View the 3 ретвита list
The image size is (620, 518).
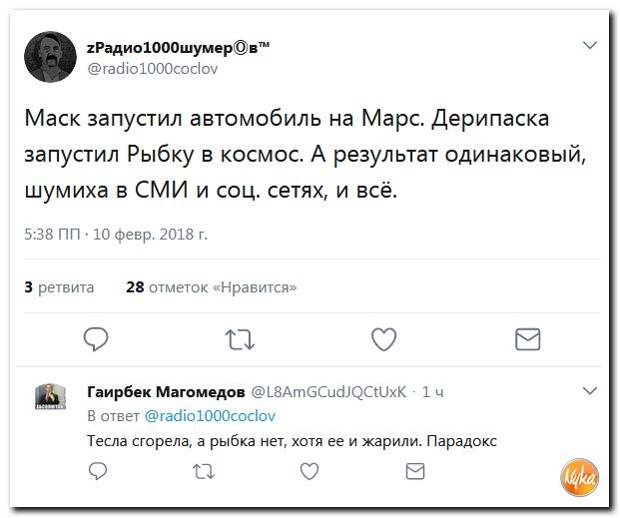pos(59,287)
